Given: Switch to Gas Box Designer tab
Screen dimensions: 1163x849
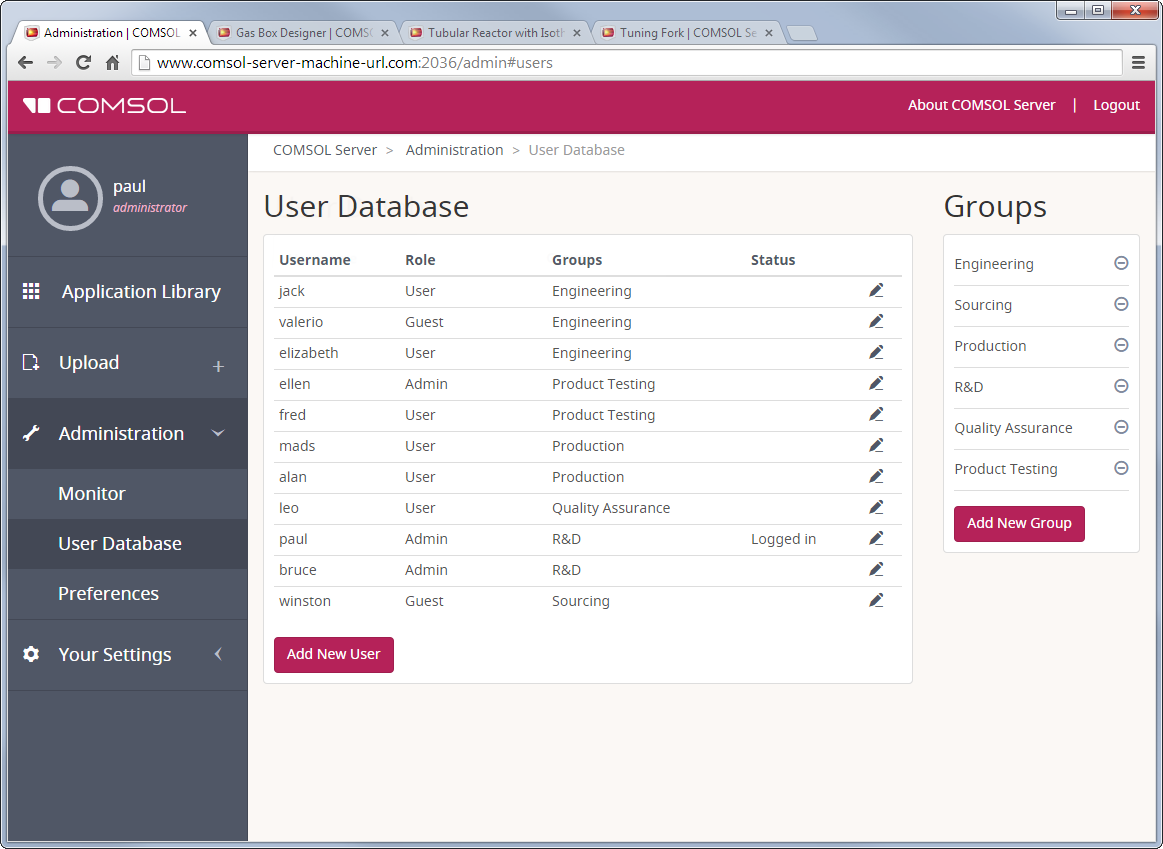Looking at the screenshot, I should 304,33.
